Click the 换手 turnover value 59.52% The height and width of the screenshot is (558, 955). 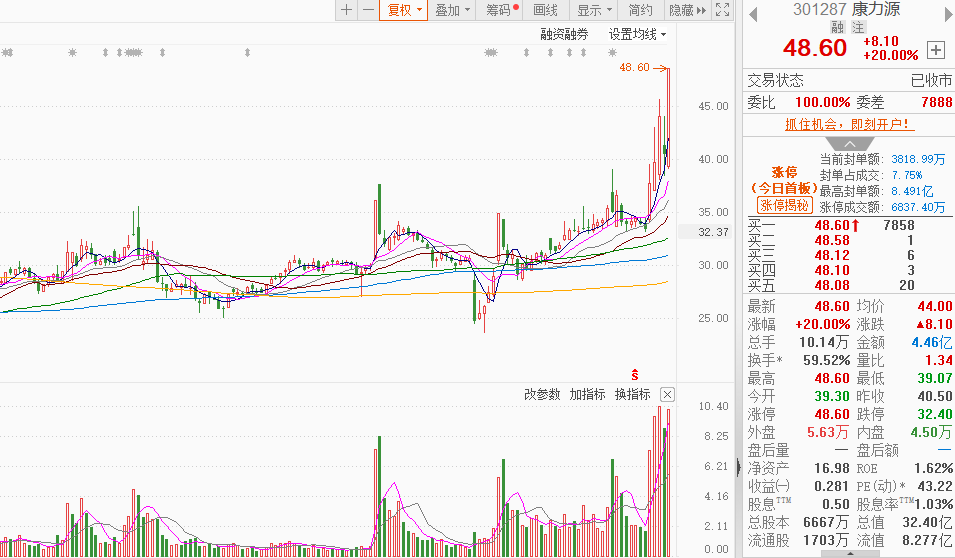[826, 360]
